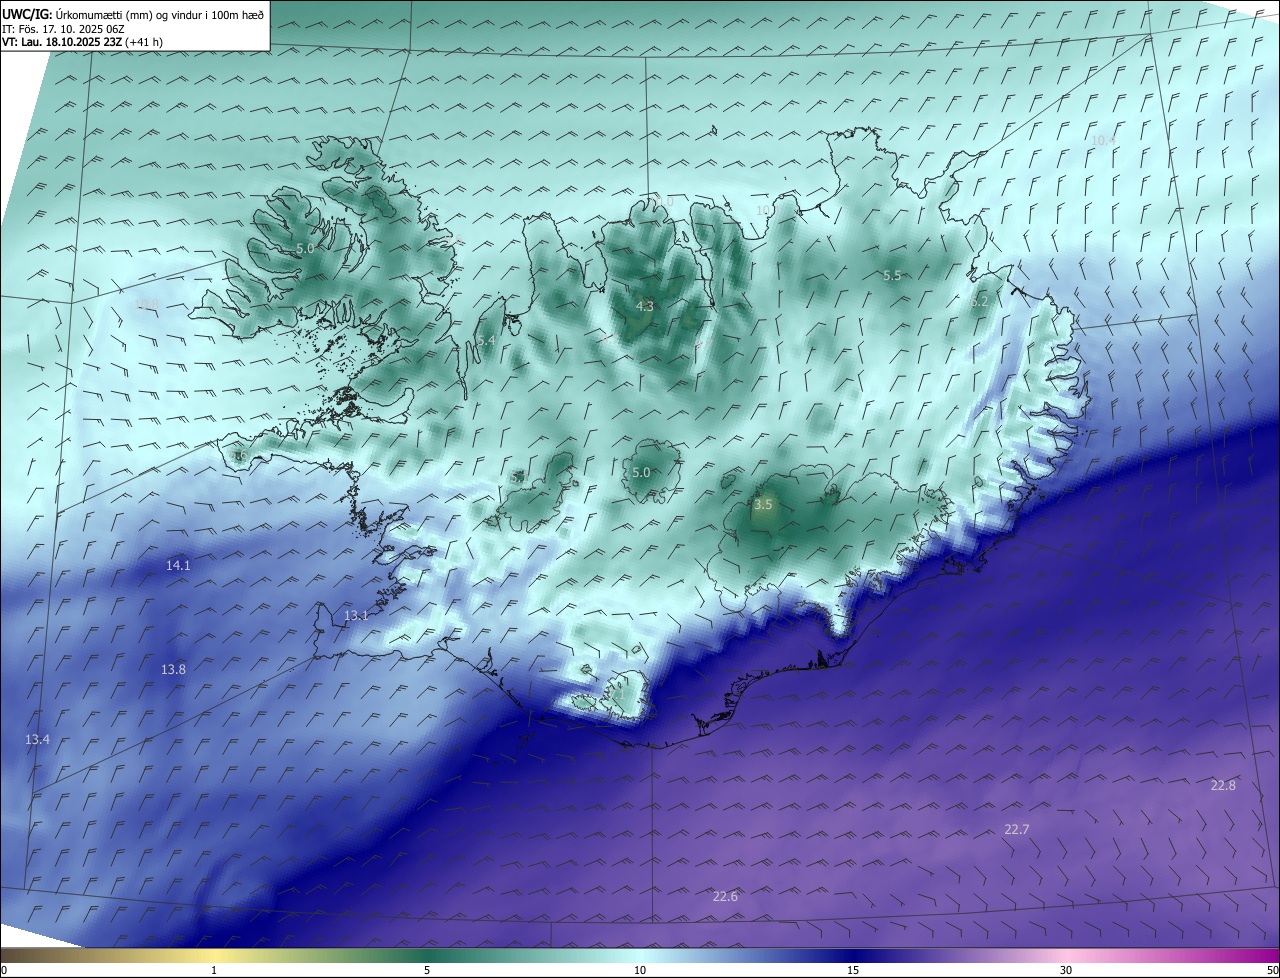Click the 3.5 value on Vatnajökull glacier
Image resolution: width=1280 pixels, height=978 pixels.
763,505
